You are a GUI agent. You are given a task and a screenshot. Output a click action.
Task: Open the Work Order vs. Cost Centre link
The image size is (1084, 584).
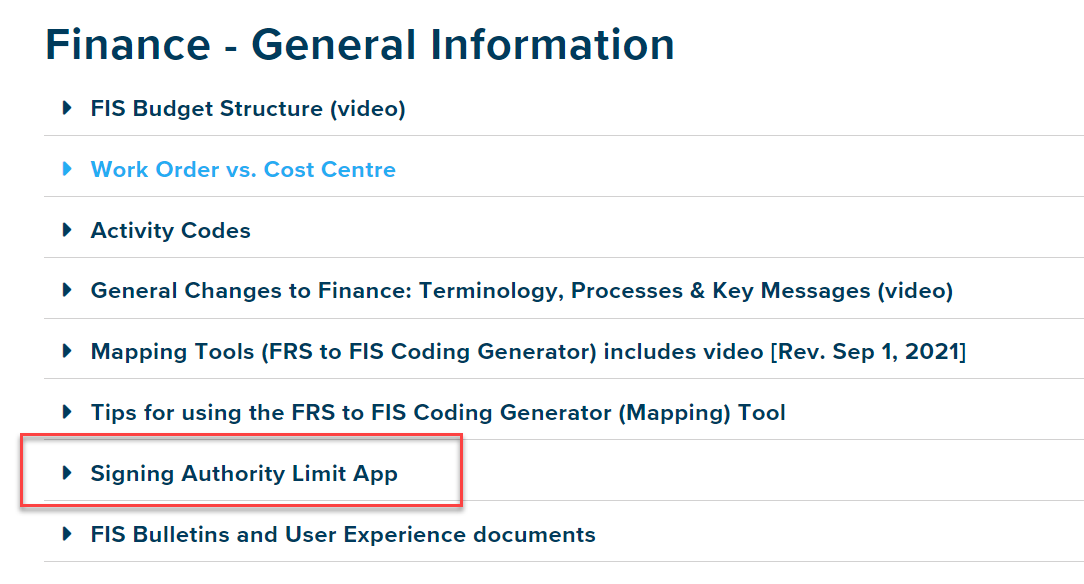click(x=243, y=169)
